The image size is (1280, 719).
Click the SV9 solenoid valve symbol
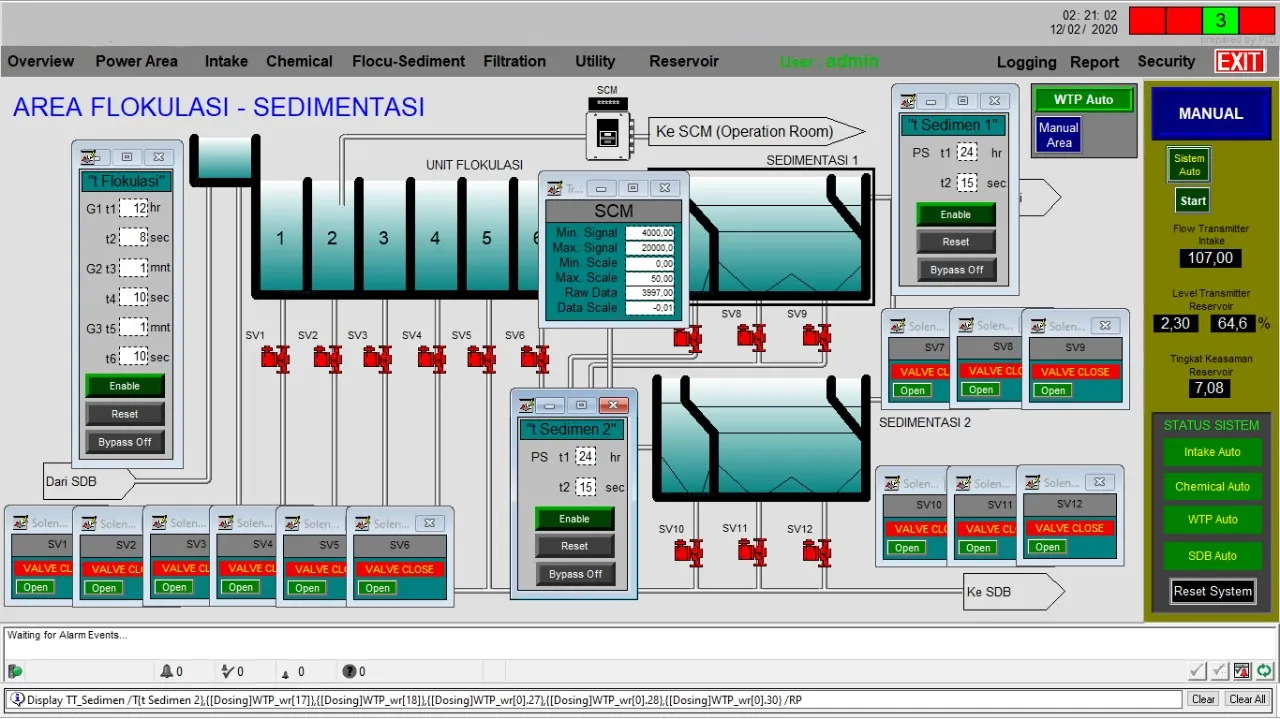coord(816,337)
